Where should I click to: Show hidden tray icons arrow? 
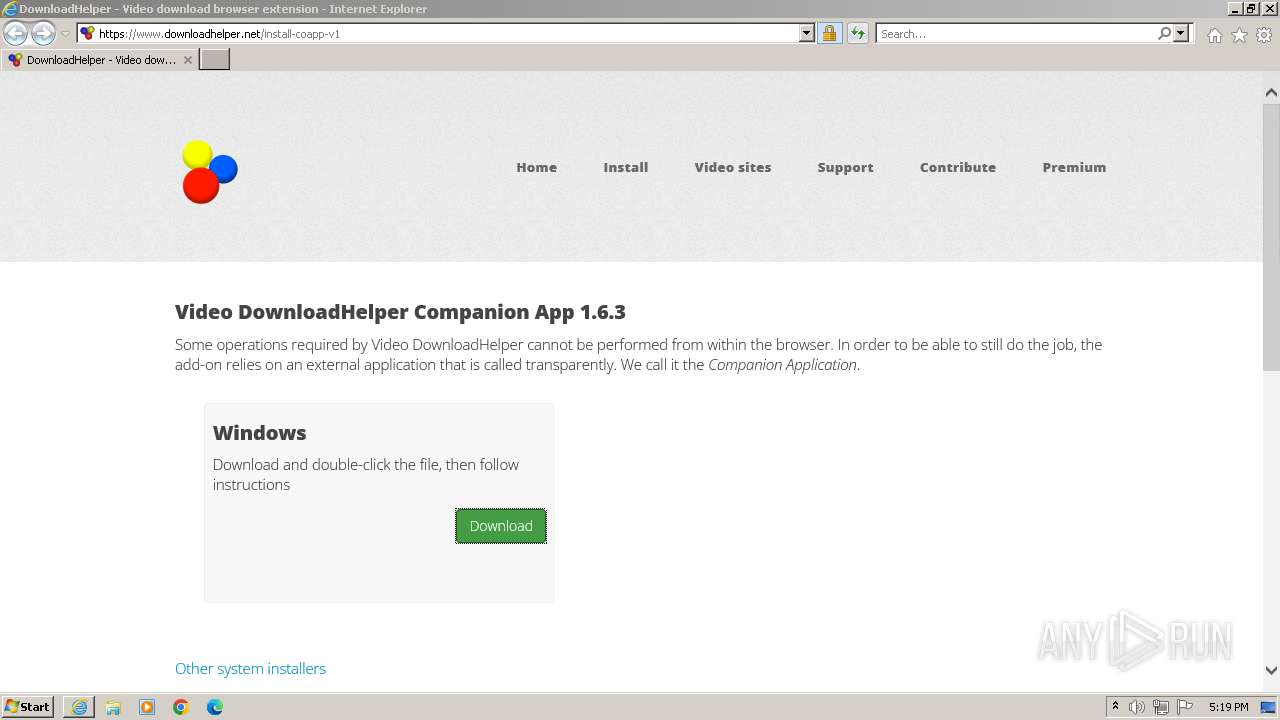pyautogui.click(x=1115, y=707)
